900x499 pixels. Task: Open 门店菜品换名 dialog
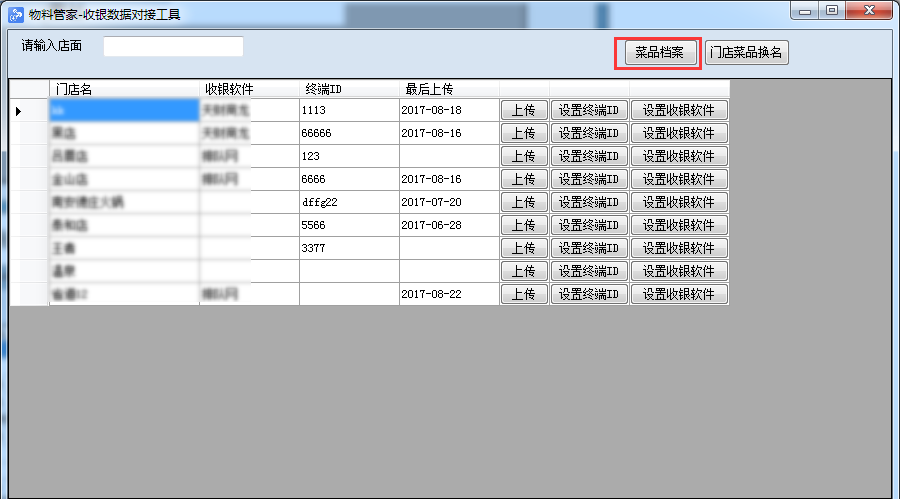746,53
